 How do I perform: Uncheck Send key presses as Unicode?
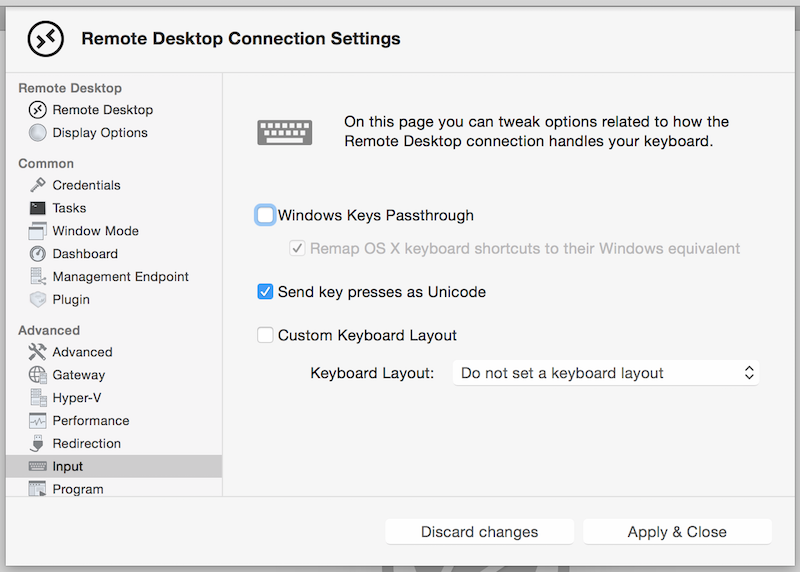[265, 292]
